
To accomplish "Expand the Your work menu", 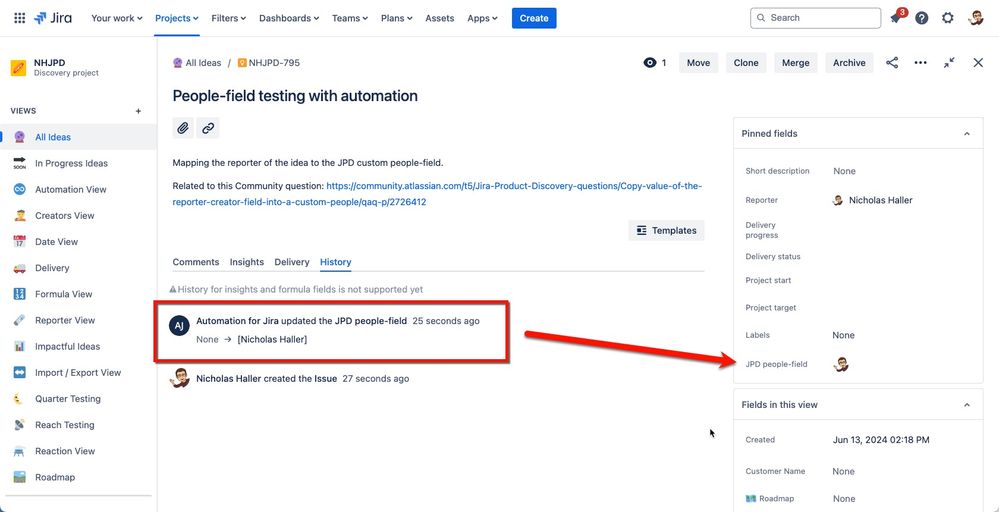I will (x=117, y=18).
